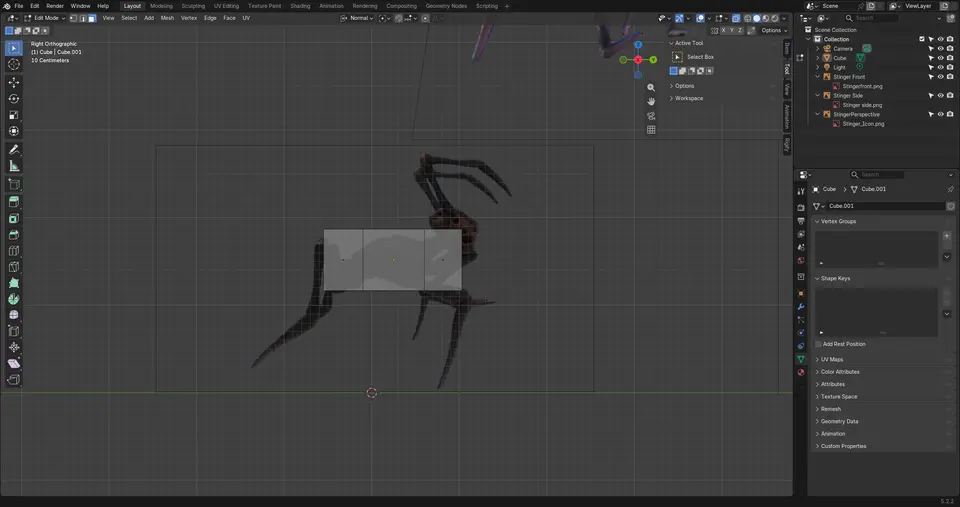Select the Measure tool
Image resolution: width=960 pixels, height=507 pixels.
13,166
